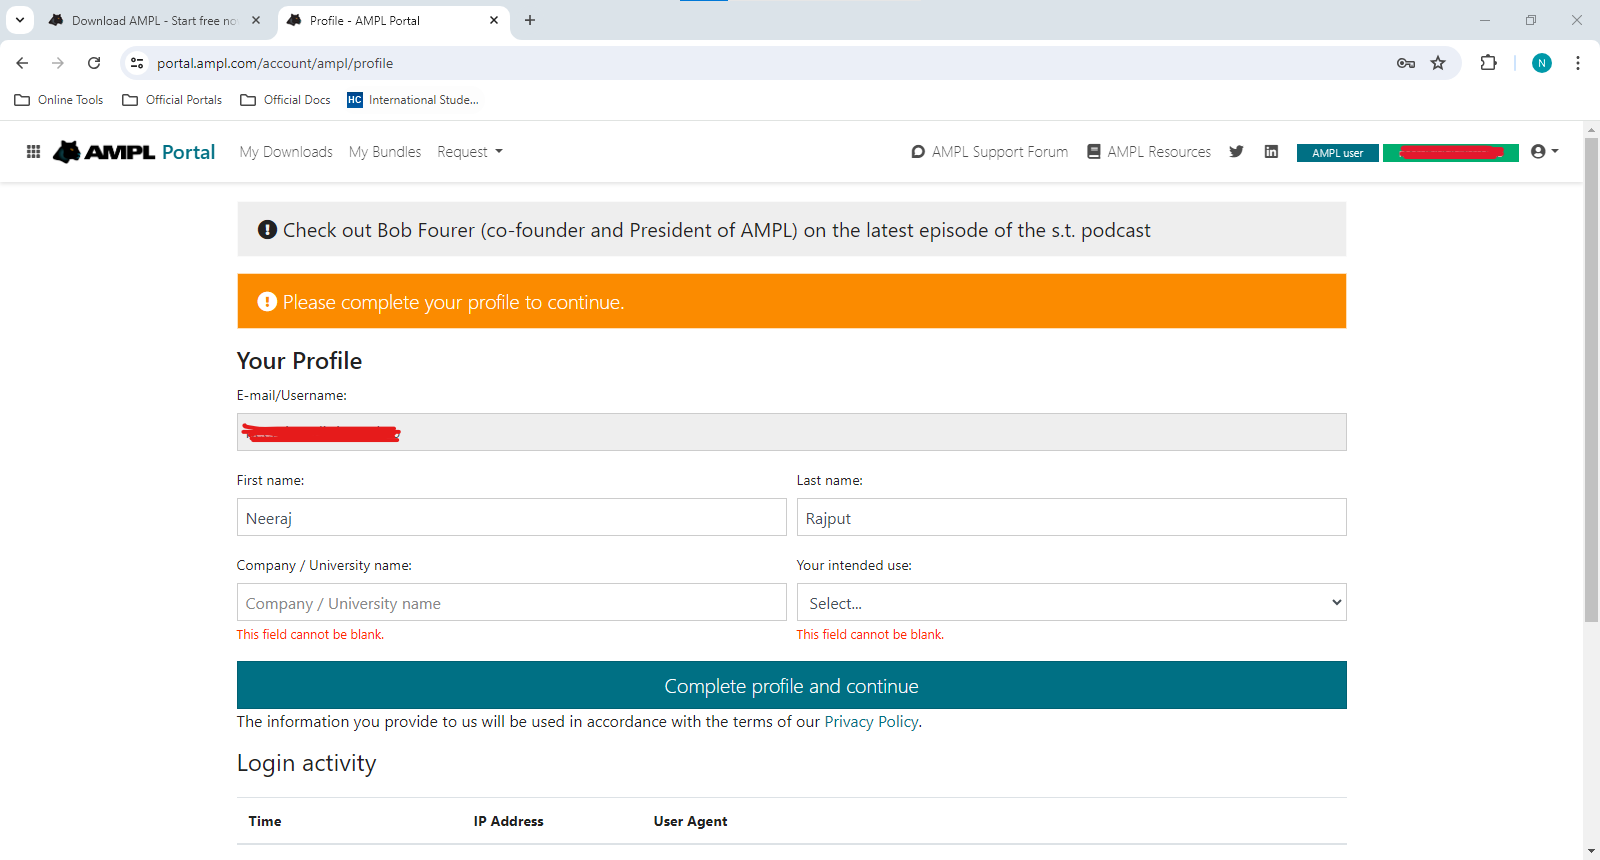Click the Your Profile heading
Viewport: 1600px width, 860px height.
coord(299,361)
